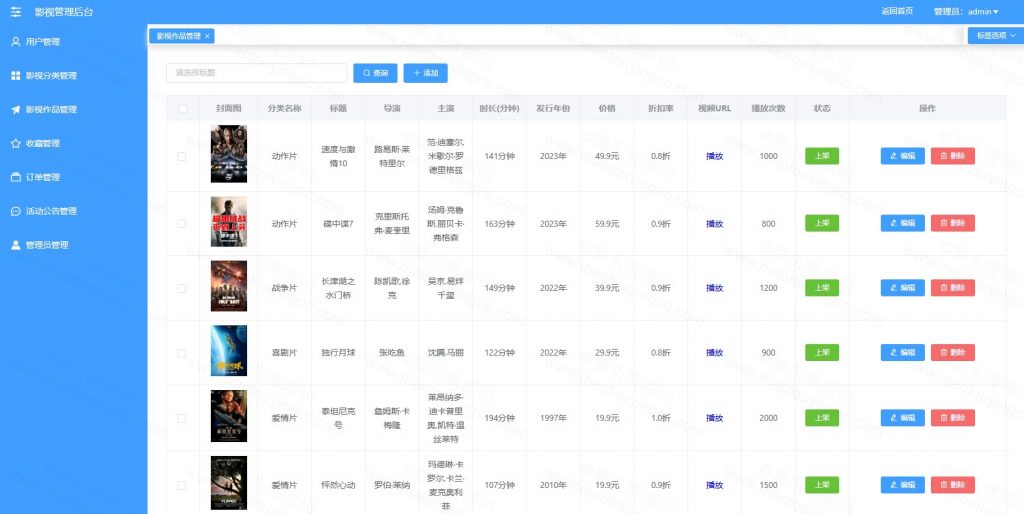The image size is (1024, 514).
Task: Edit the 独行月球 row
Action: point(903,353)
